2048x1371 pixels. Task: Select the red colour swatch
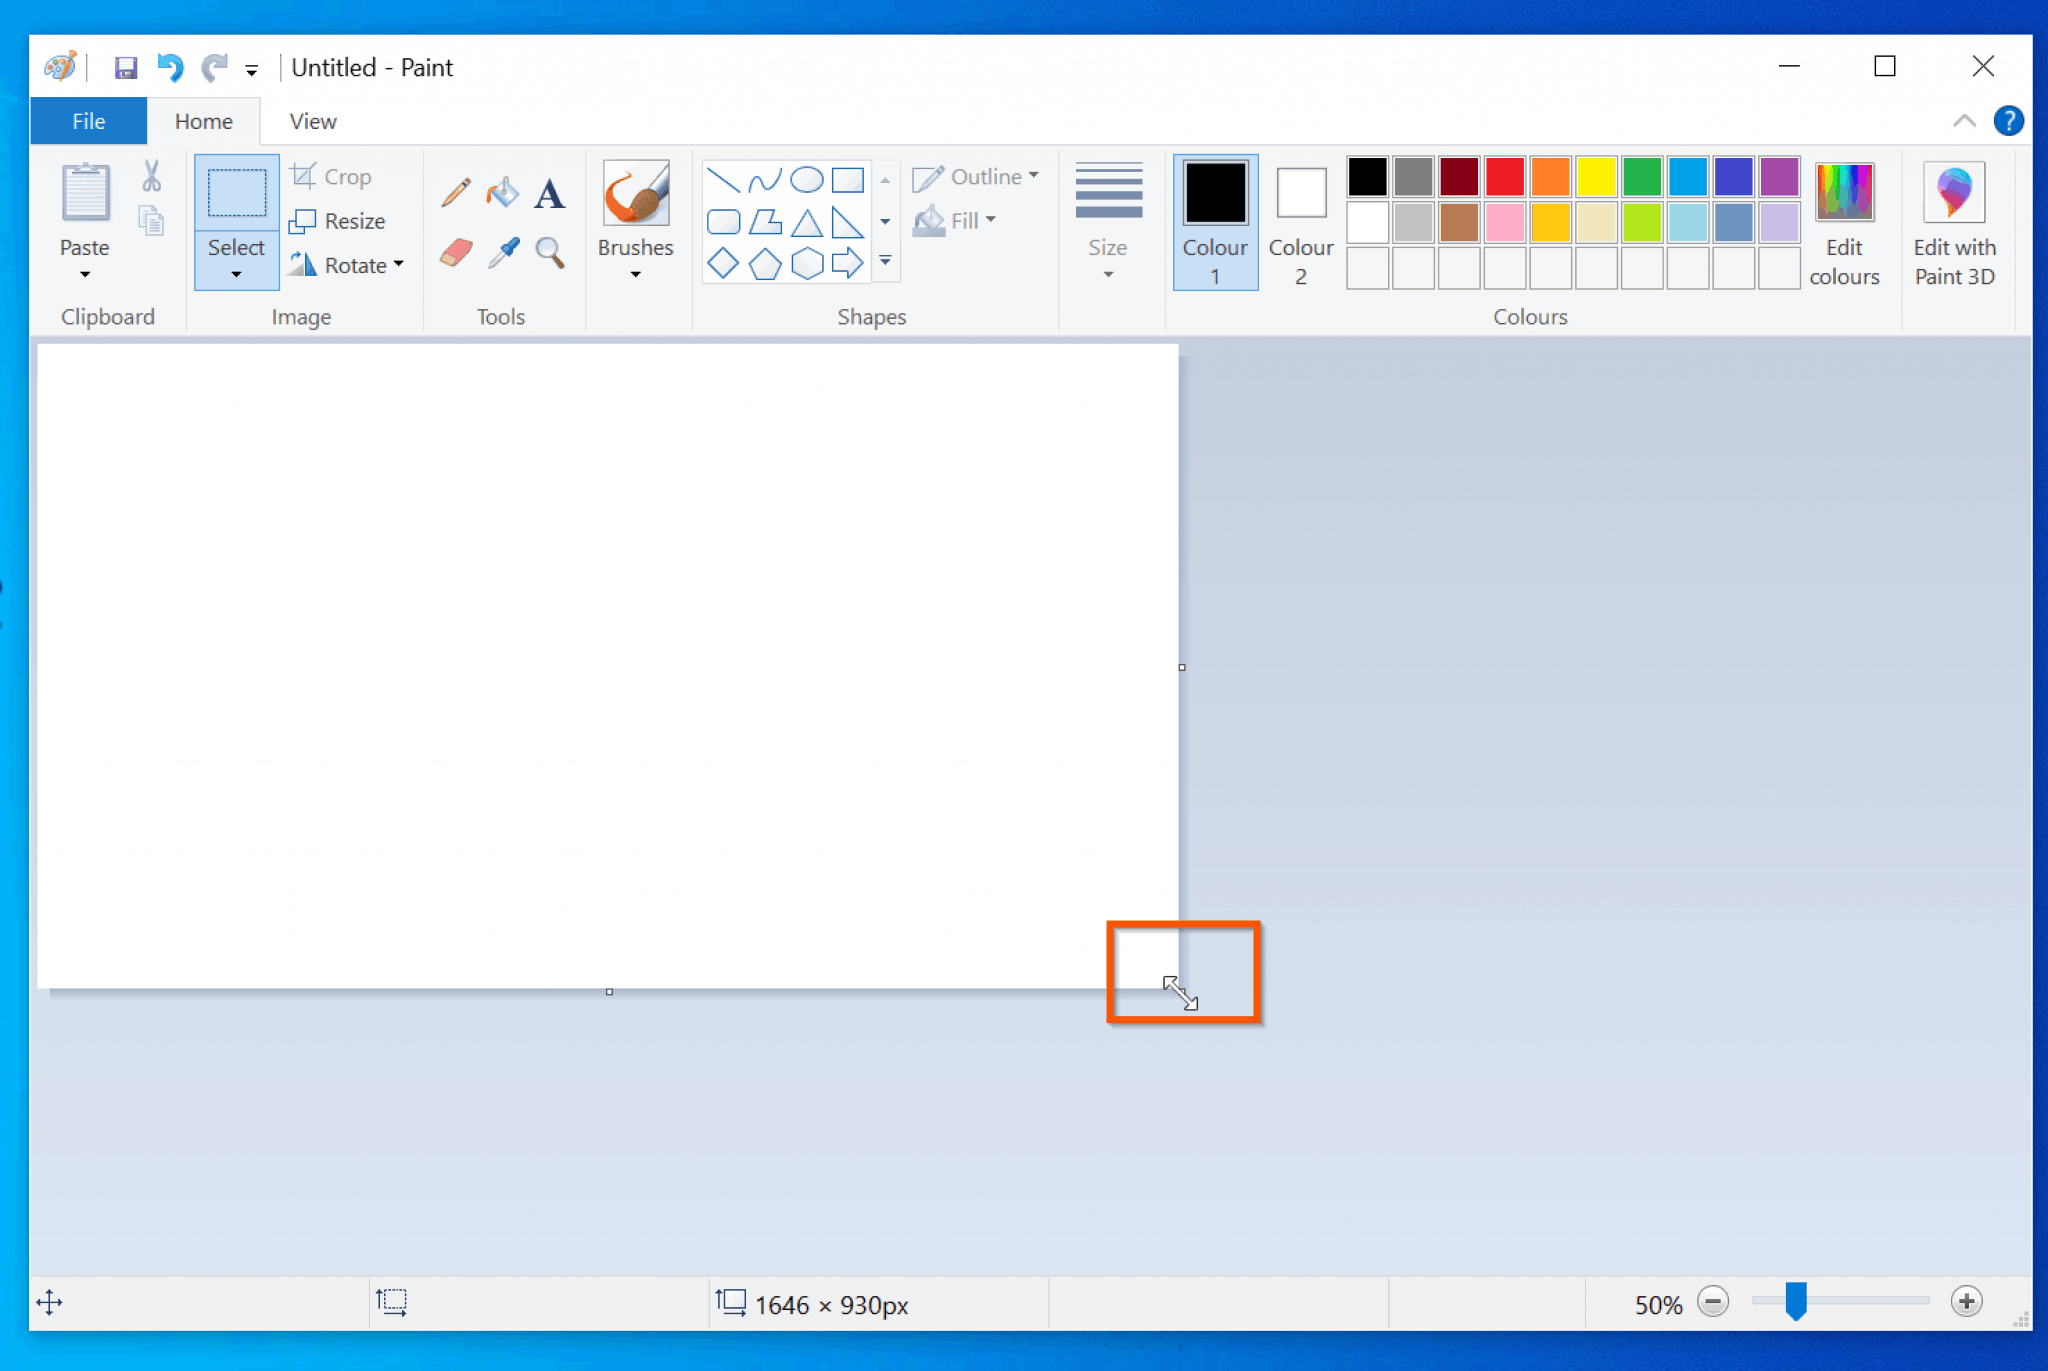[x=1504, y=175]
